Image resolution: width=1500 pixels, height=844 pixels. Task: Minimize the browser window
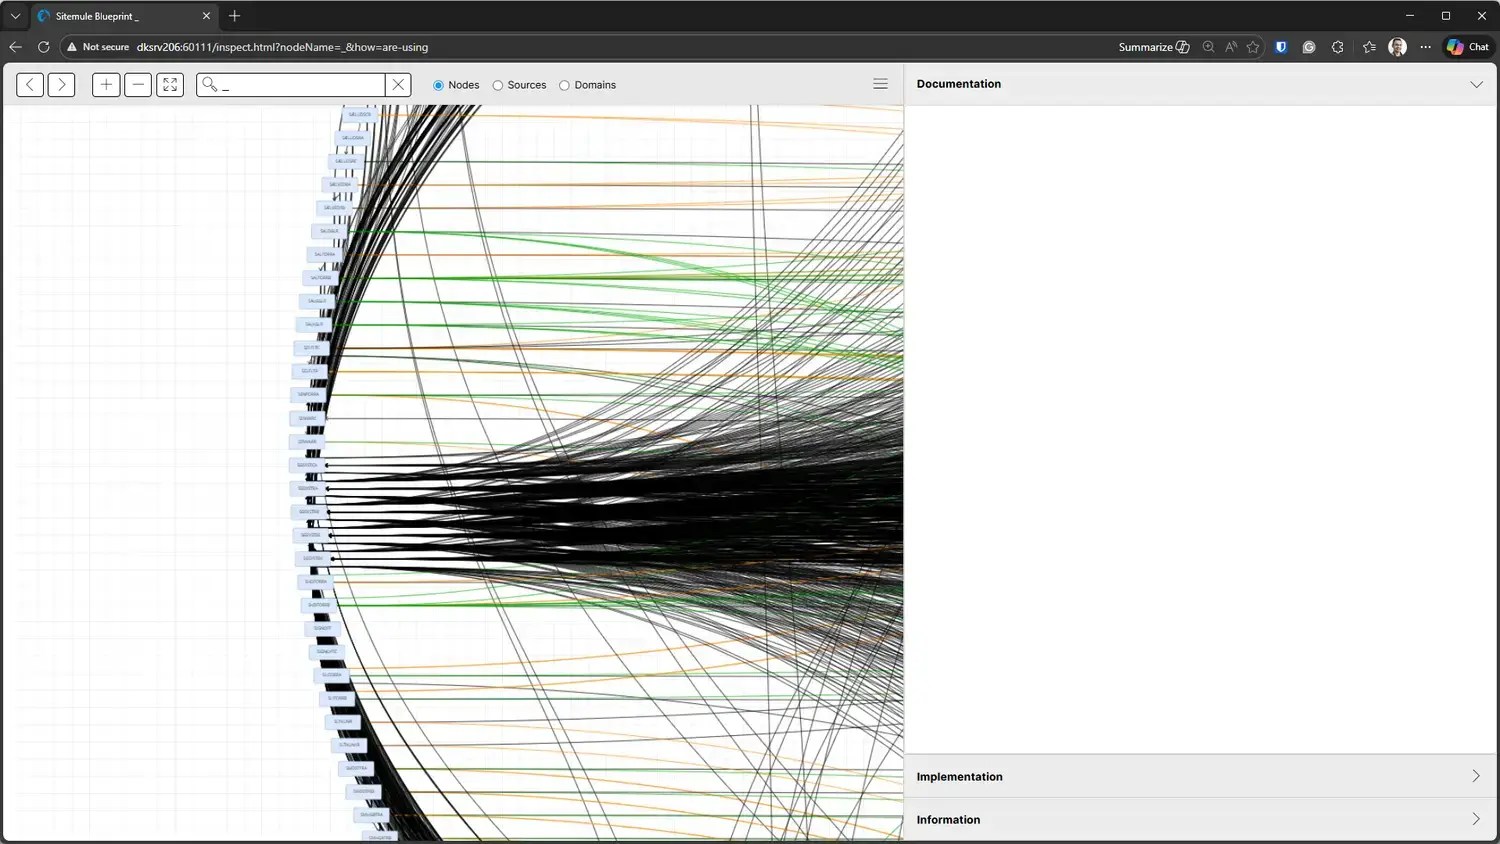1410,16
